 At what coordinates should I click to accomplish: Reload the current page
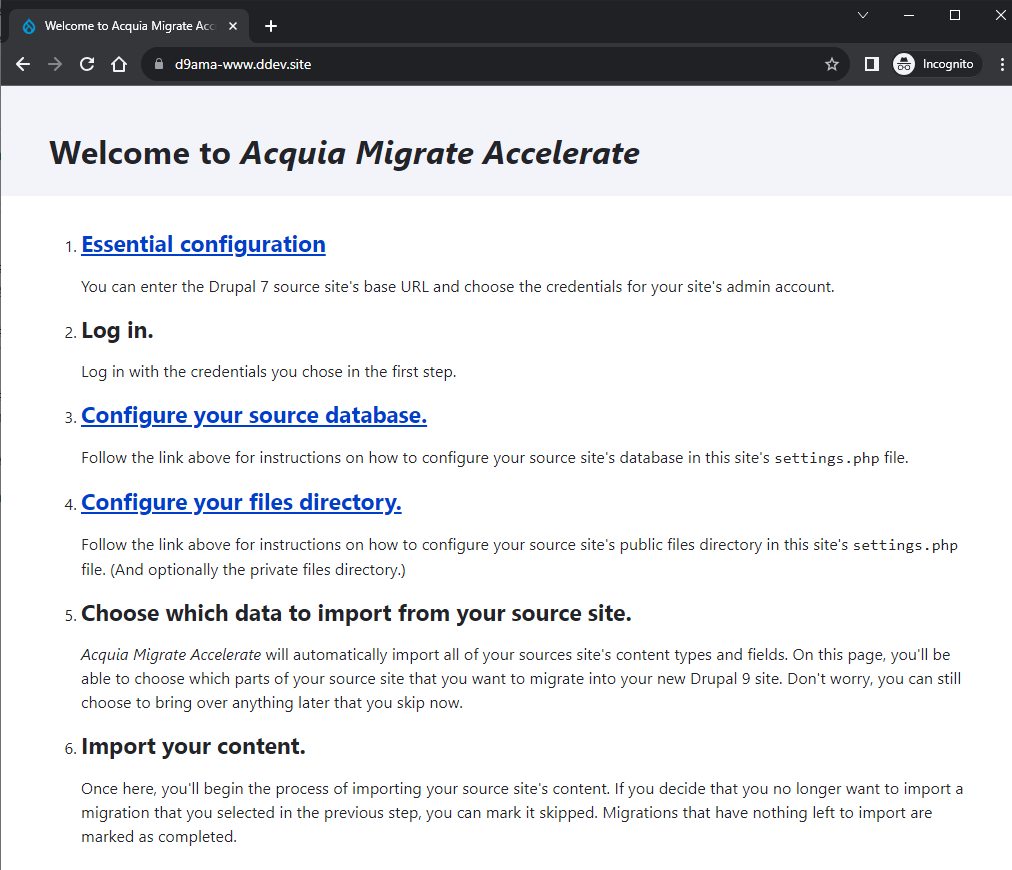(x=86, y=63)
